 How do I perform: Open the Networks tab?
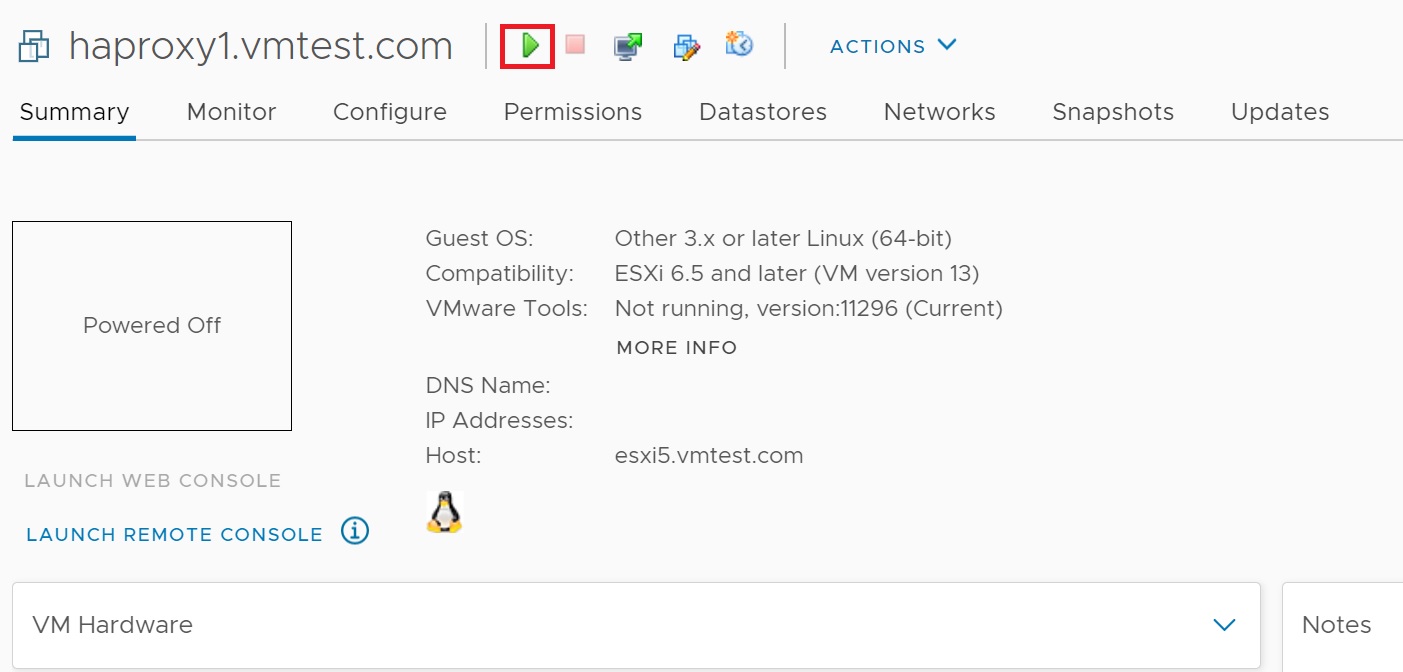939,112
